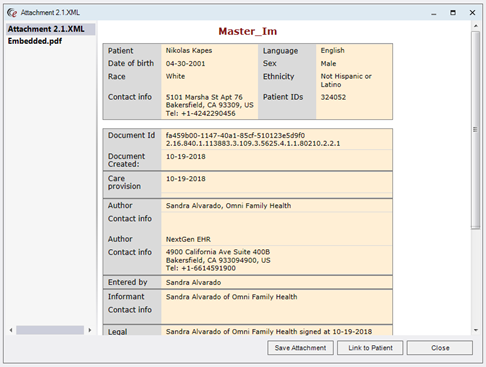The height and width of the screenshot is (367, 486).
Task: Click informant Sandra Alvarado of Omni Family Health
Action: [x=231, y=297]
